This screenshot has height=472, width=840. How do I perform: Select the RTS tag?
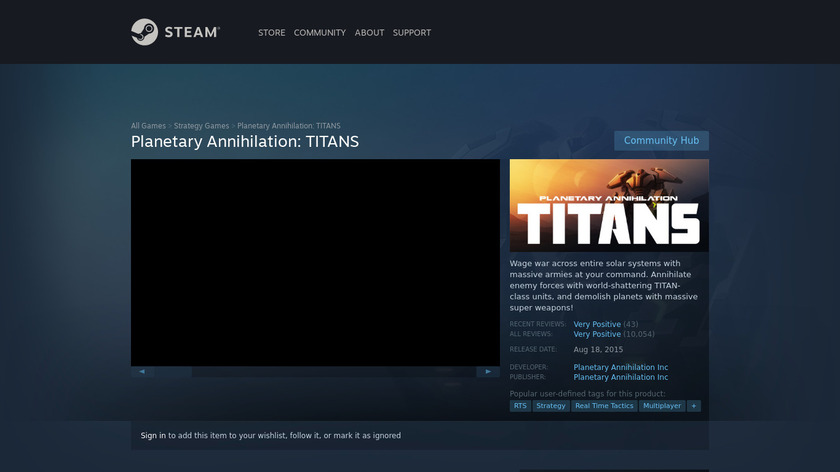[x=520, y=406]
